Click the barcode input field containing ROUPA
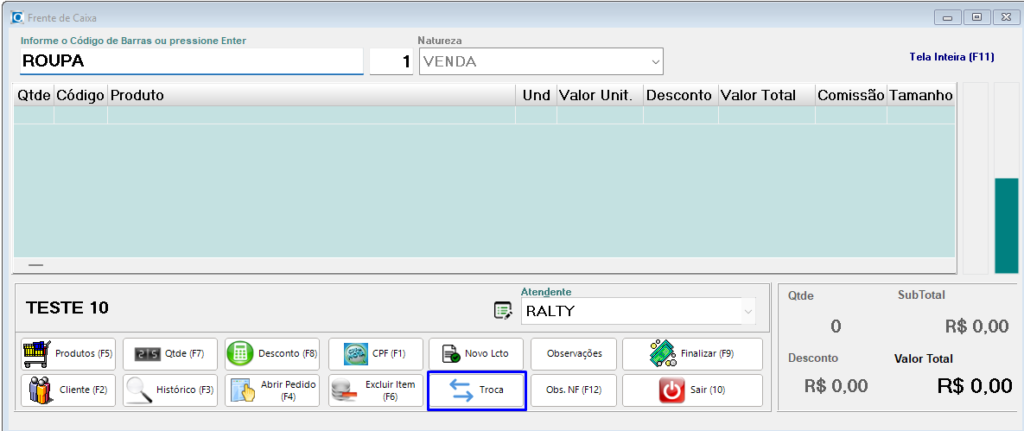Image resolution: width=1024 pixels, height=431 pixels. tap(190, 61)
